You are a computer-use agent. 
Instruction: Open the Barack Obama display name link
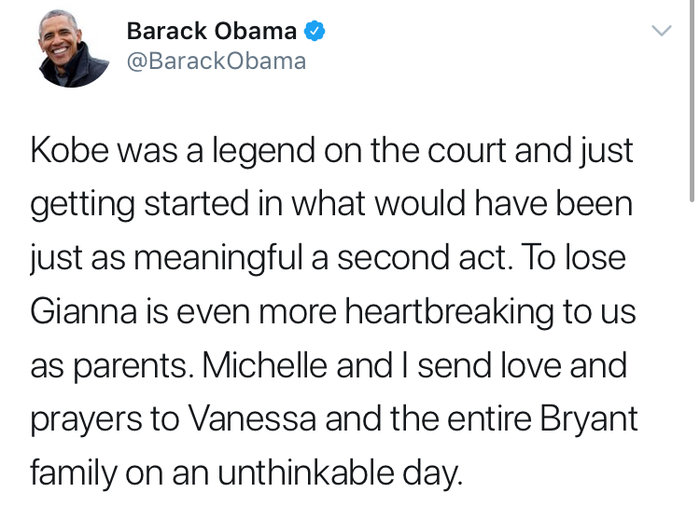[x=211, y=31]
